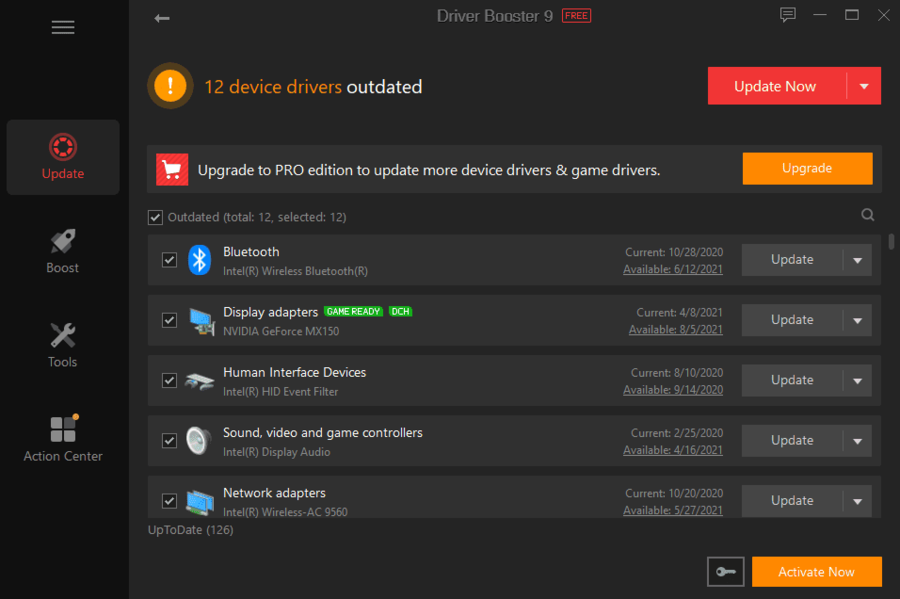Click the FREE edition badge
The image size is (900, 599).
click(576, 15)
